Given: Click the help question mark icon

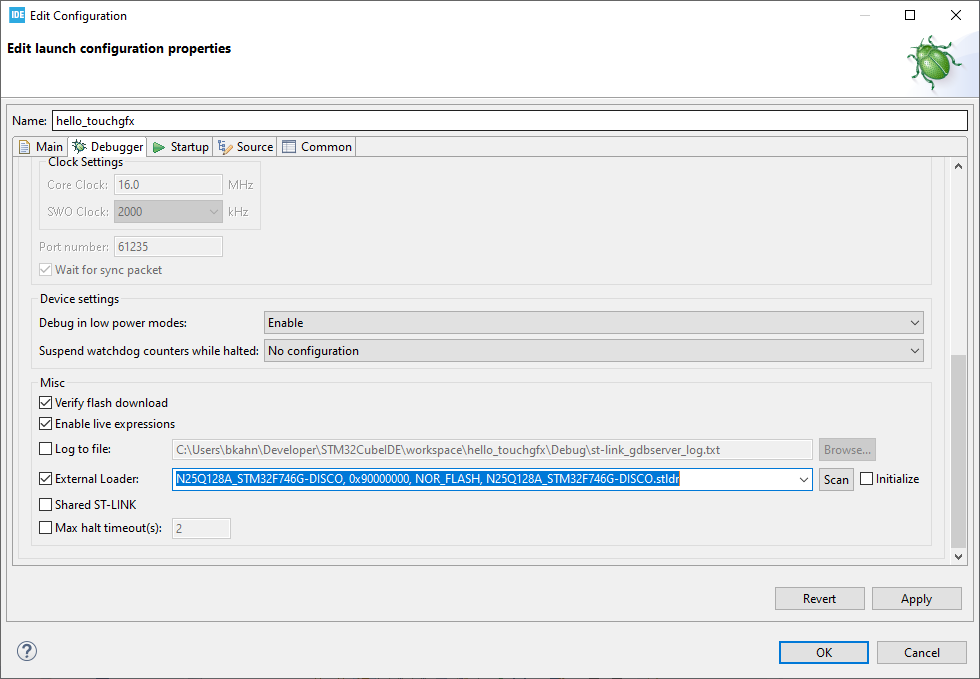Looking at the screenshot, I should click(x=26, y=652).
